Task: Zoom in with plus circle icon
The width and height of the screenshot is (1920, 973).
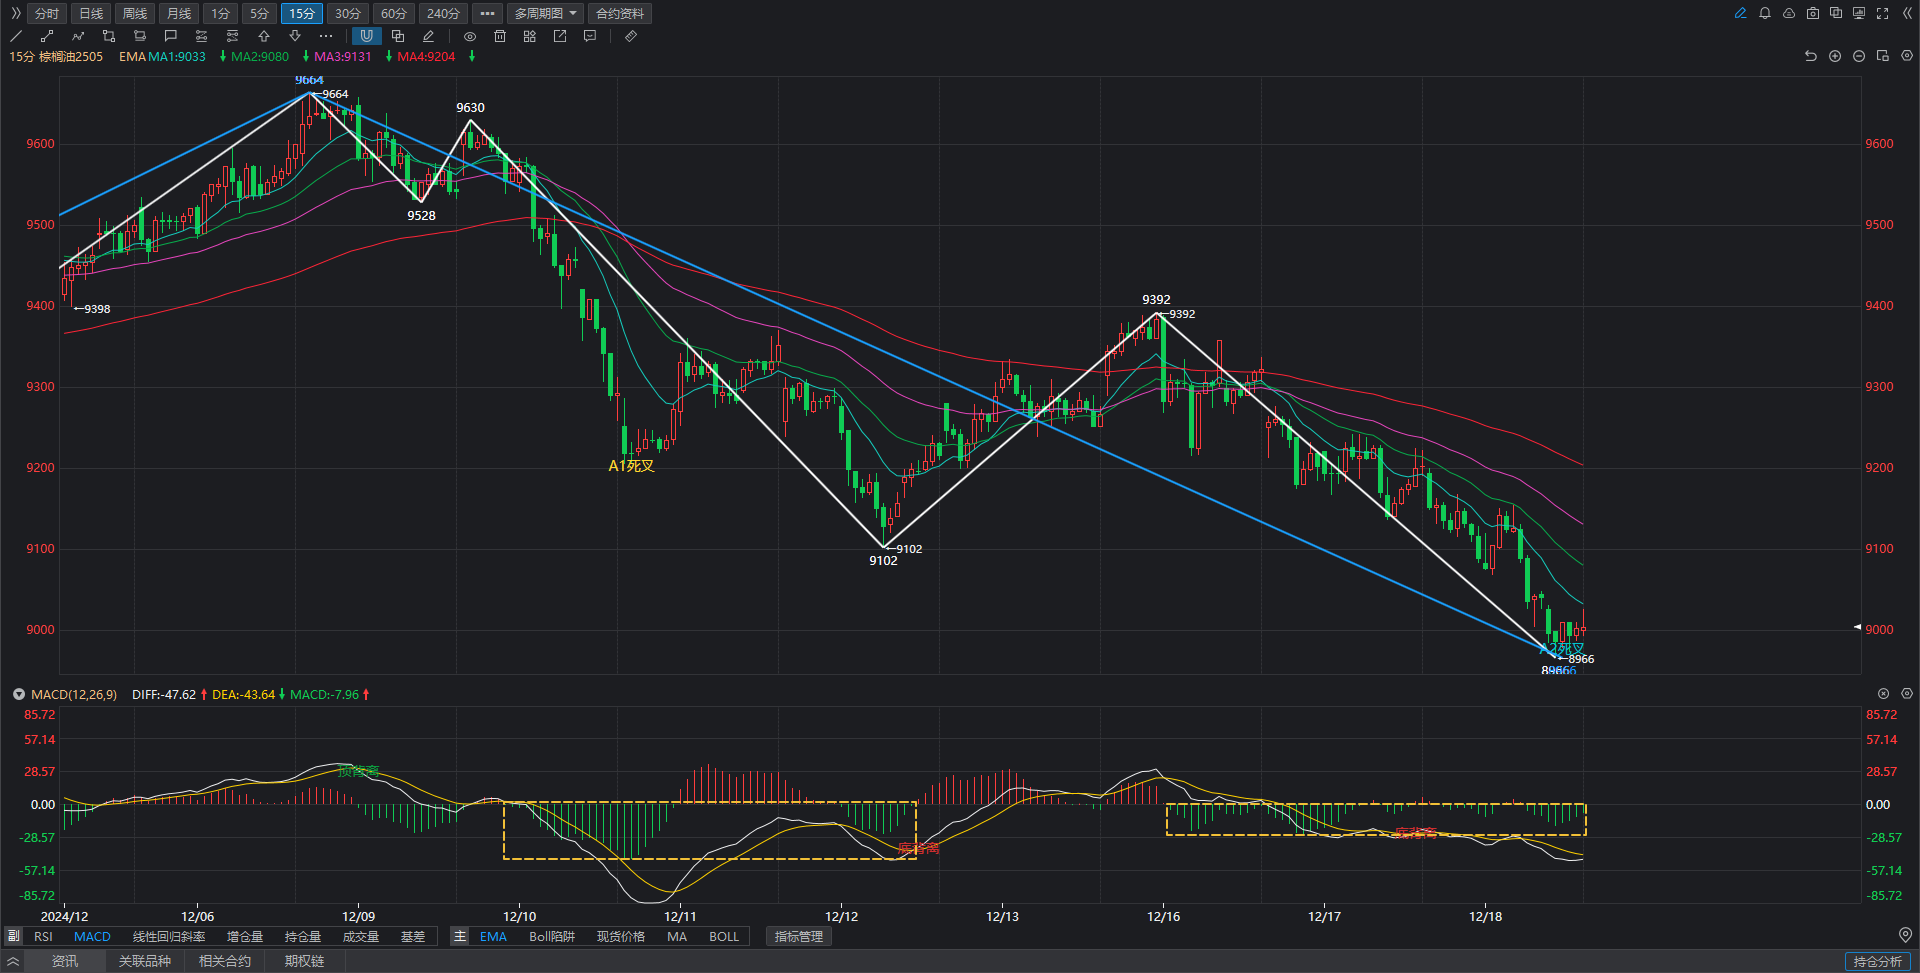Action: [x=1835, y=56]
